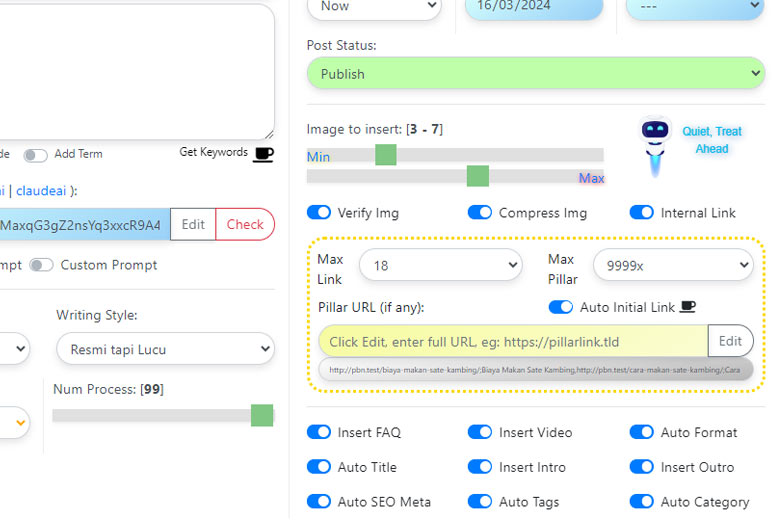Click the coffee cup icon beside Get Keywords
This screenshot has width=779, height=520.
[263, 153]
